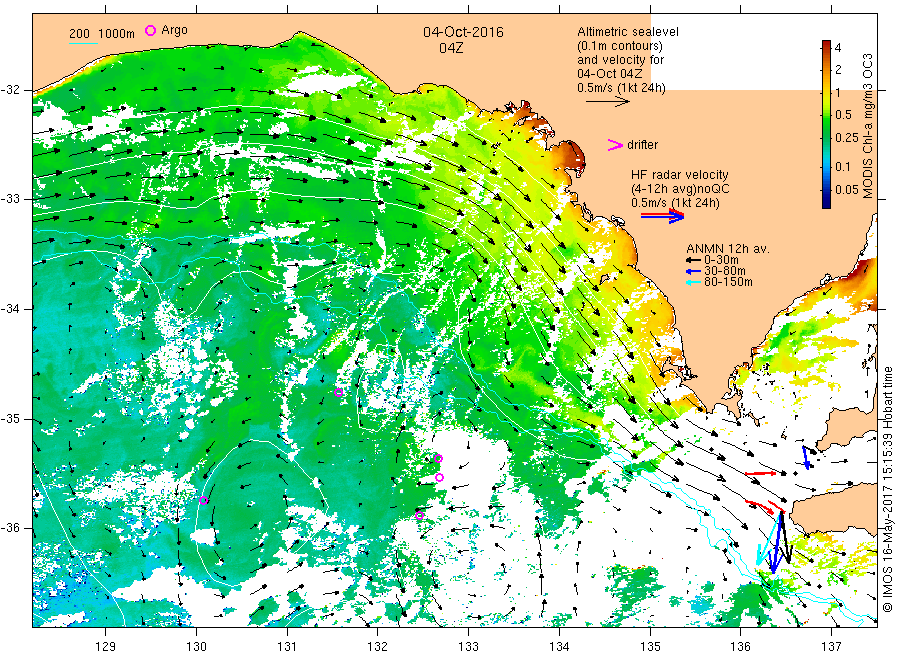Click the '0.25' colorbar tick label
The height and width of the screenshot is (660, 900).
[x=847, y=138]
